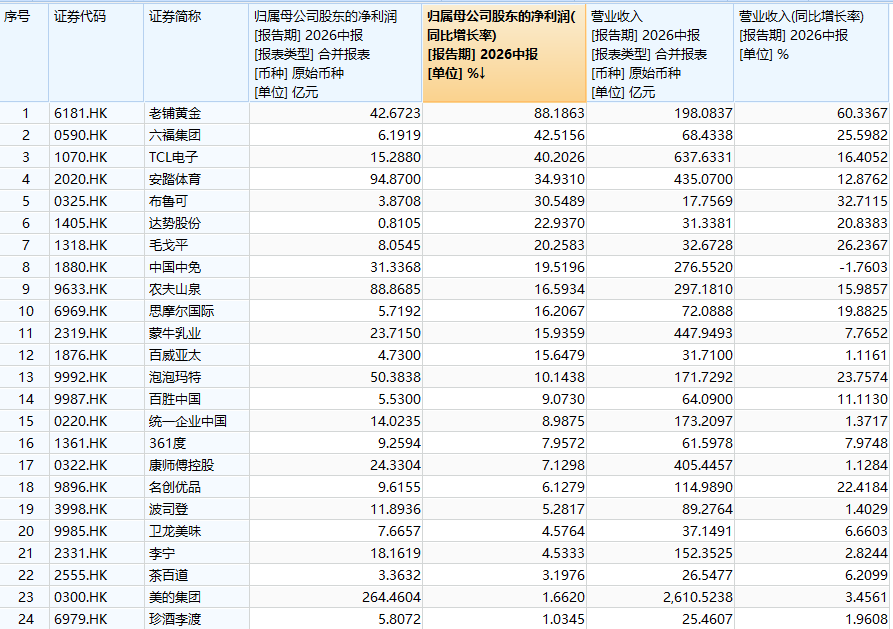Select revenue value 637.6331
This screenshot has width=893, height=629.
[703, 157]
